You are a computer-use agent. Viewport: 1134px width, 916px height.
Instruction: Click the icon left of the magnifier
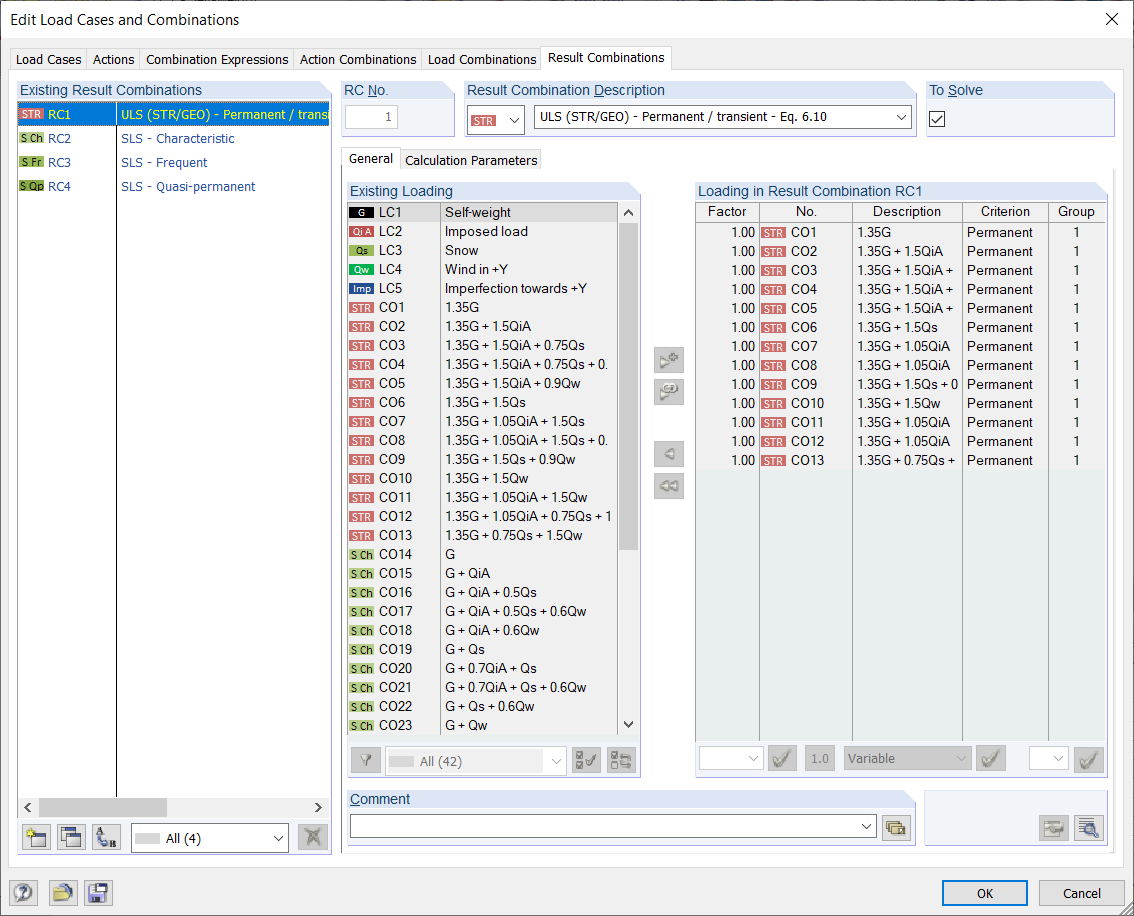1054,828
